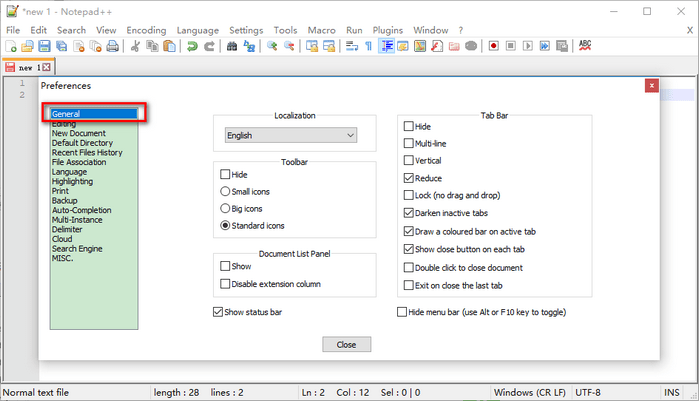
Task: Toggle the Word Wrap toolbar icon
Action: pos(352,46)
